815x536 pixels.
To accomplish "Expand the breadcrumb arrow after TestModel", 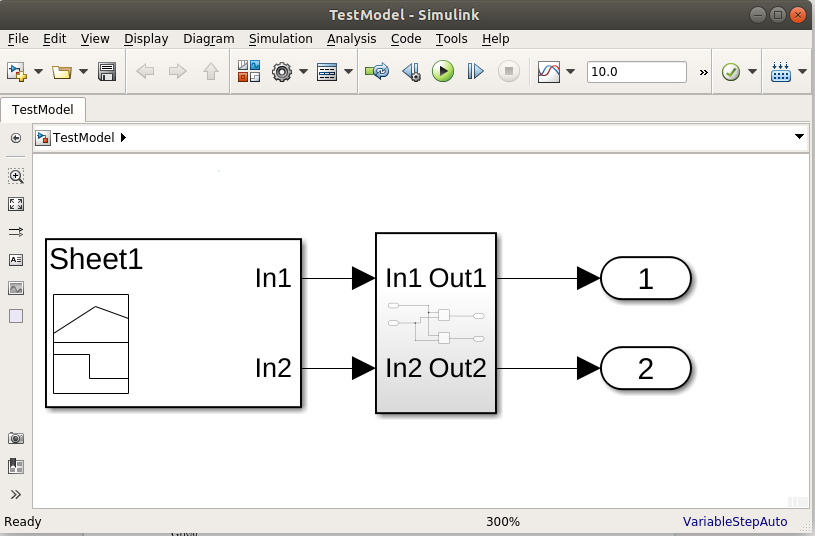I will coord(123,138).
